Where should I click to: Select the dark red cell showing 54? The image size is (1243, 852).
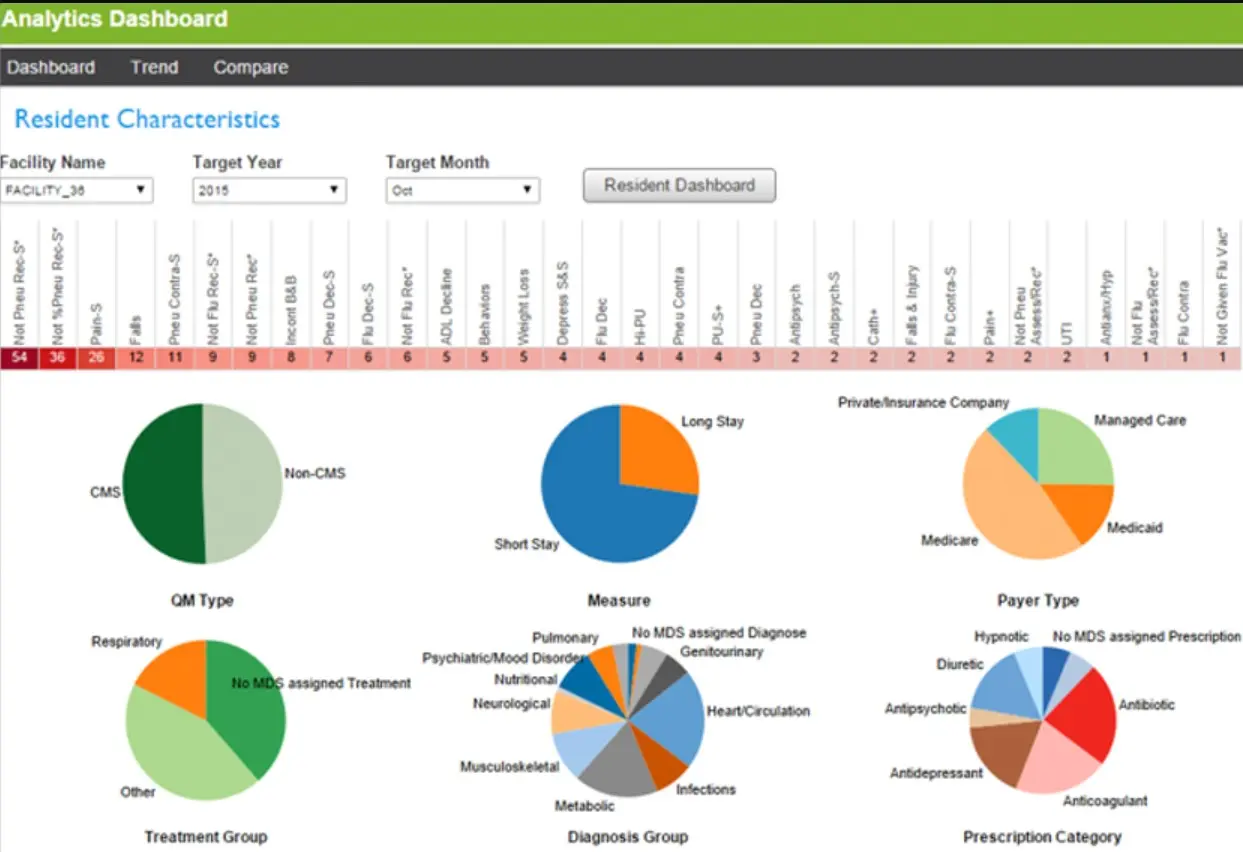pos(17,357)
